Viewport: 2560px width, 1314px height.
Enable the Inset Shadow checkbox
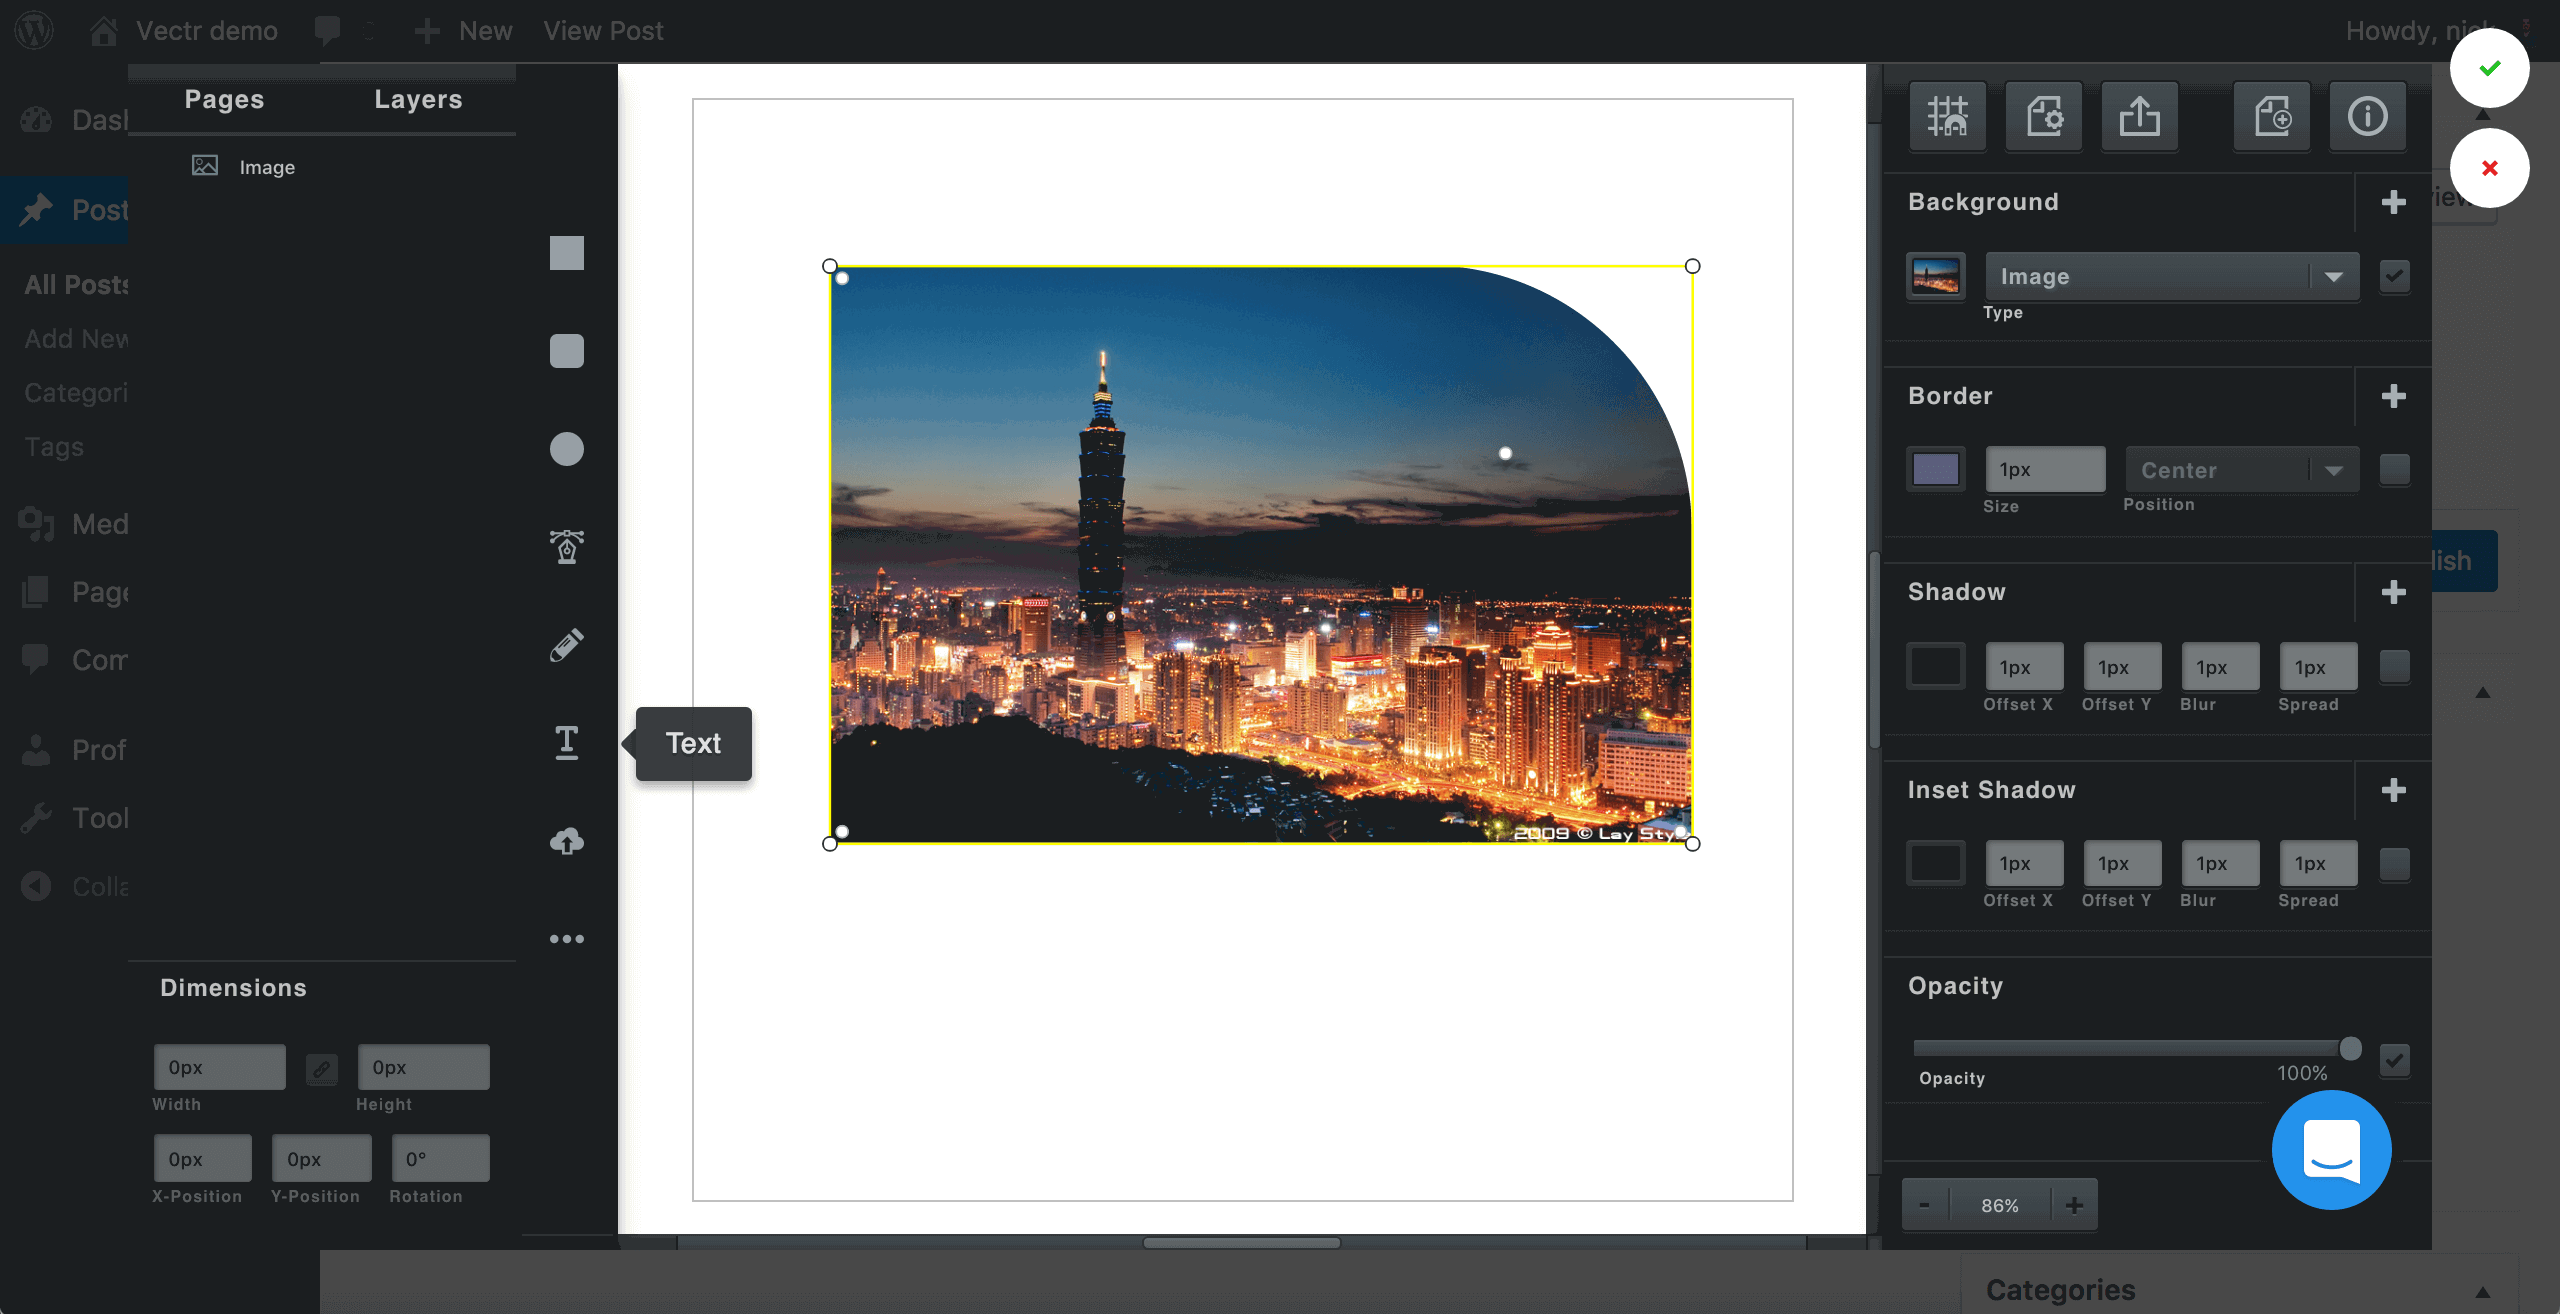(2395, 863)
